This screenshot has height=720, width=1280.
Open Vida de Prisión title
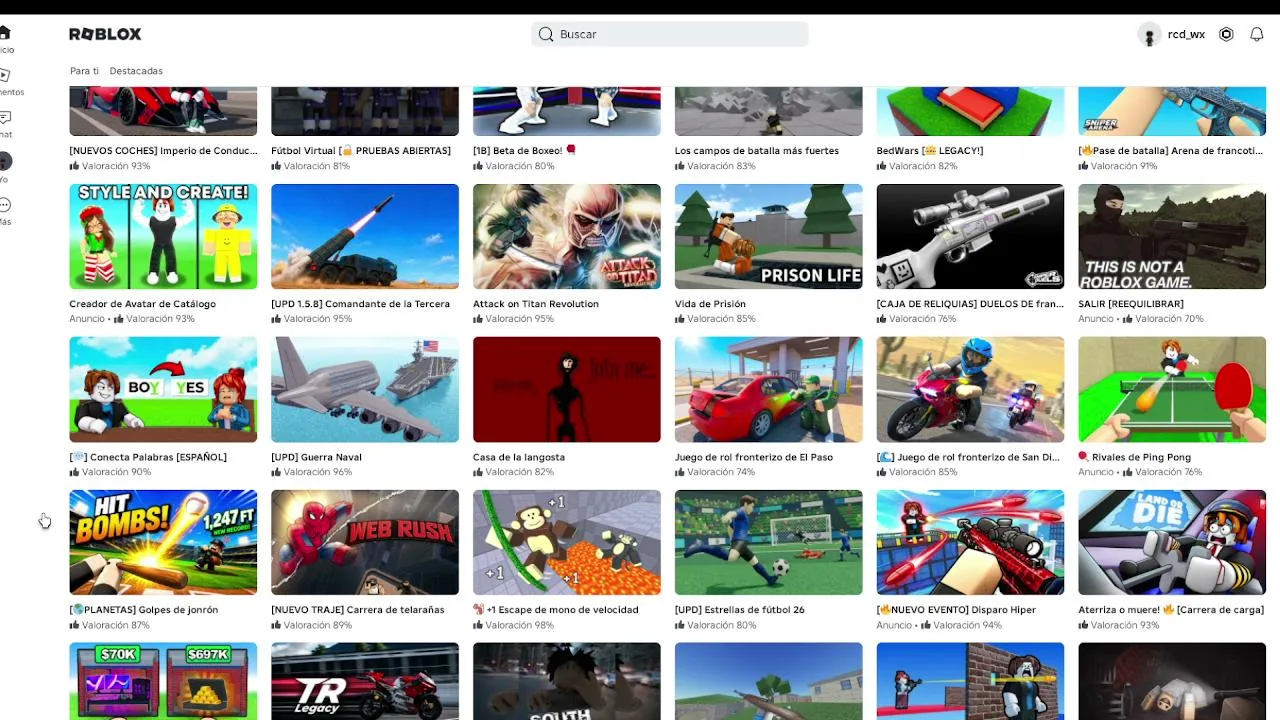tap(710, 304)
